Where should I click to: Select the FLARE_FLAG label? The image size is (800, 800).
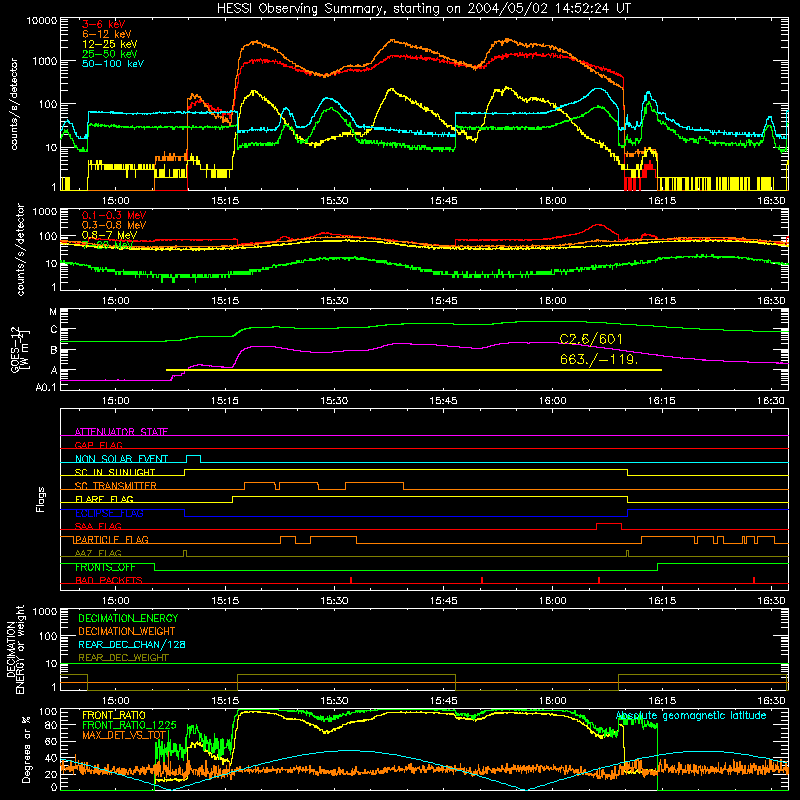104,499
